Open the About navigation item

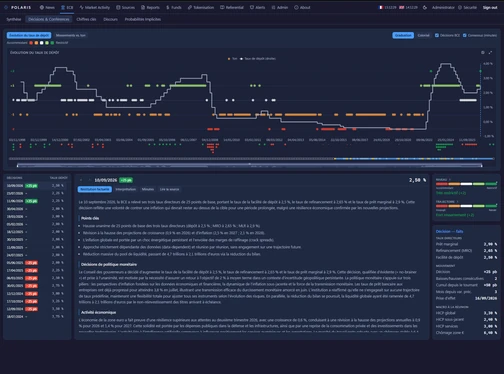click(x=302, y=7)
